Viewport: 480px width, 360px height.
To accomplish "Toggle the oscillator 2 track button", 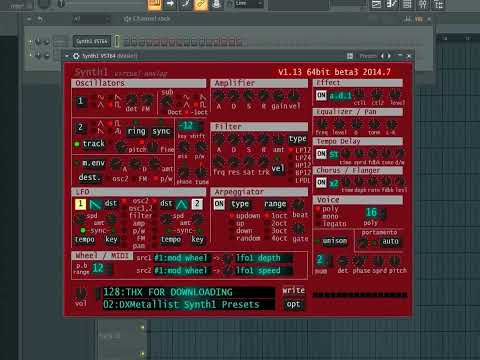I will pyautogui.click(x=94, y=144).
